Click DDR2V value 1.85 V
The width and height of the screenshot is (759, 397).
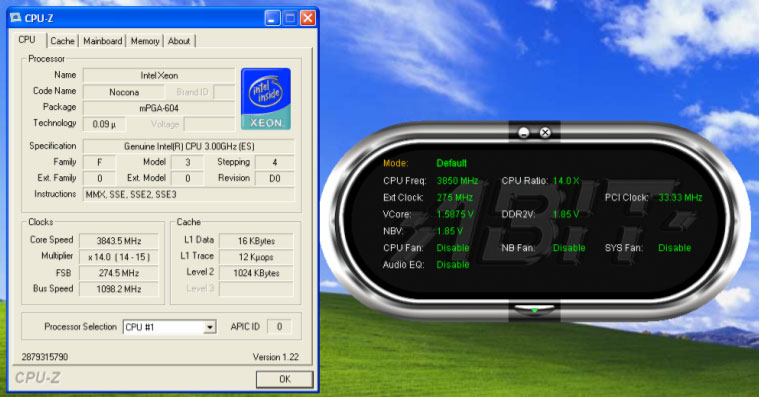click(x=566, y=214)
